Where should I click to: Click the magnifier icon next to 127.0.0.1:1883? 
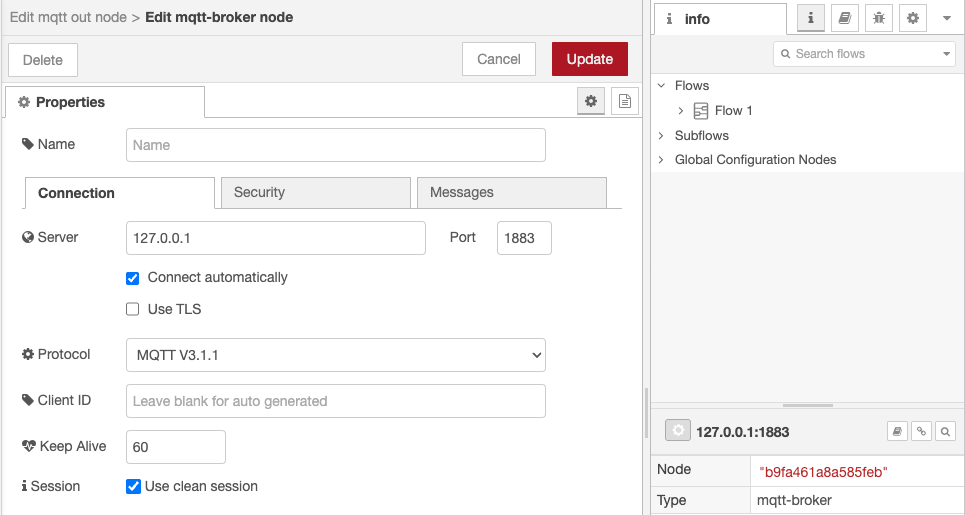944,431
